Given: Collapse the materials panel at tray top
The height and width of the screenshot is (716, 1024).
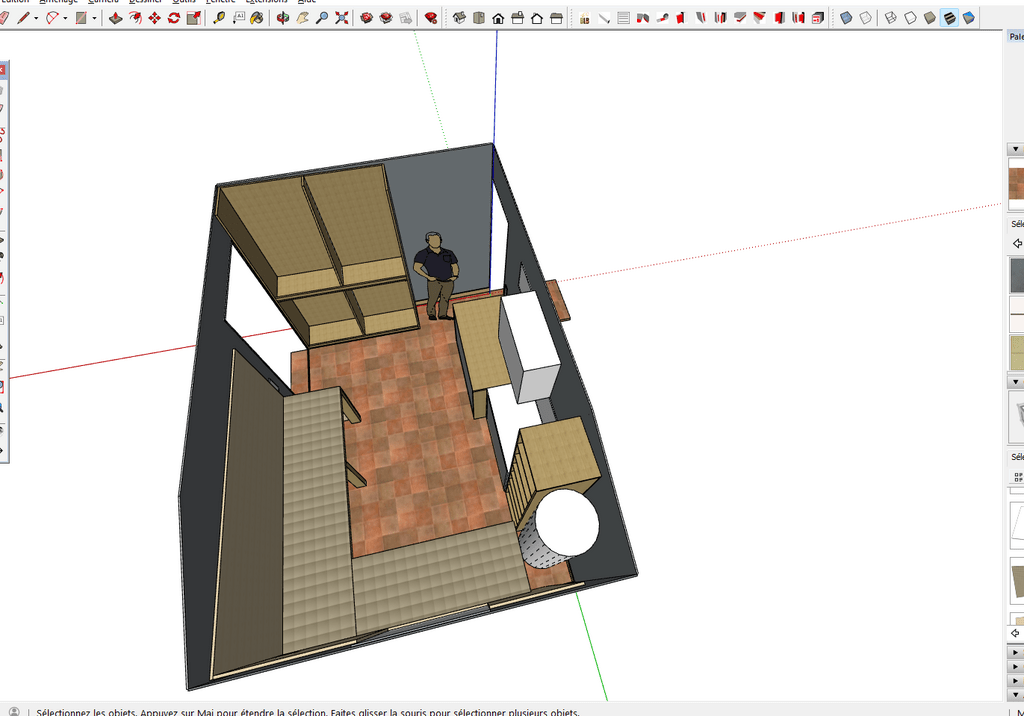Looking at the screenshot, I should tap(1016, 150).
